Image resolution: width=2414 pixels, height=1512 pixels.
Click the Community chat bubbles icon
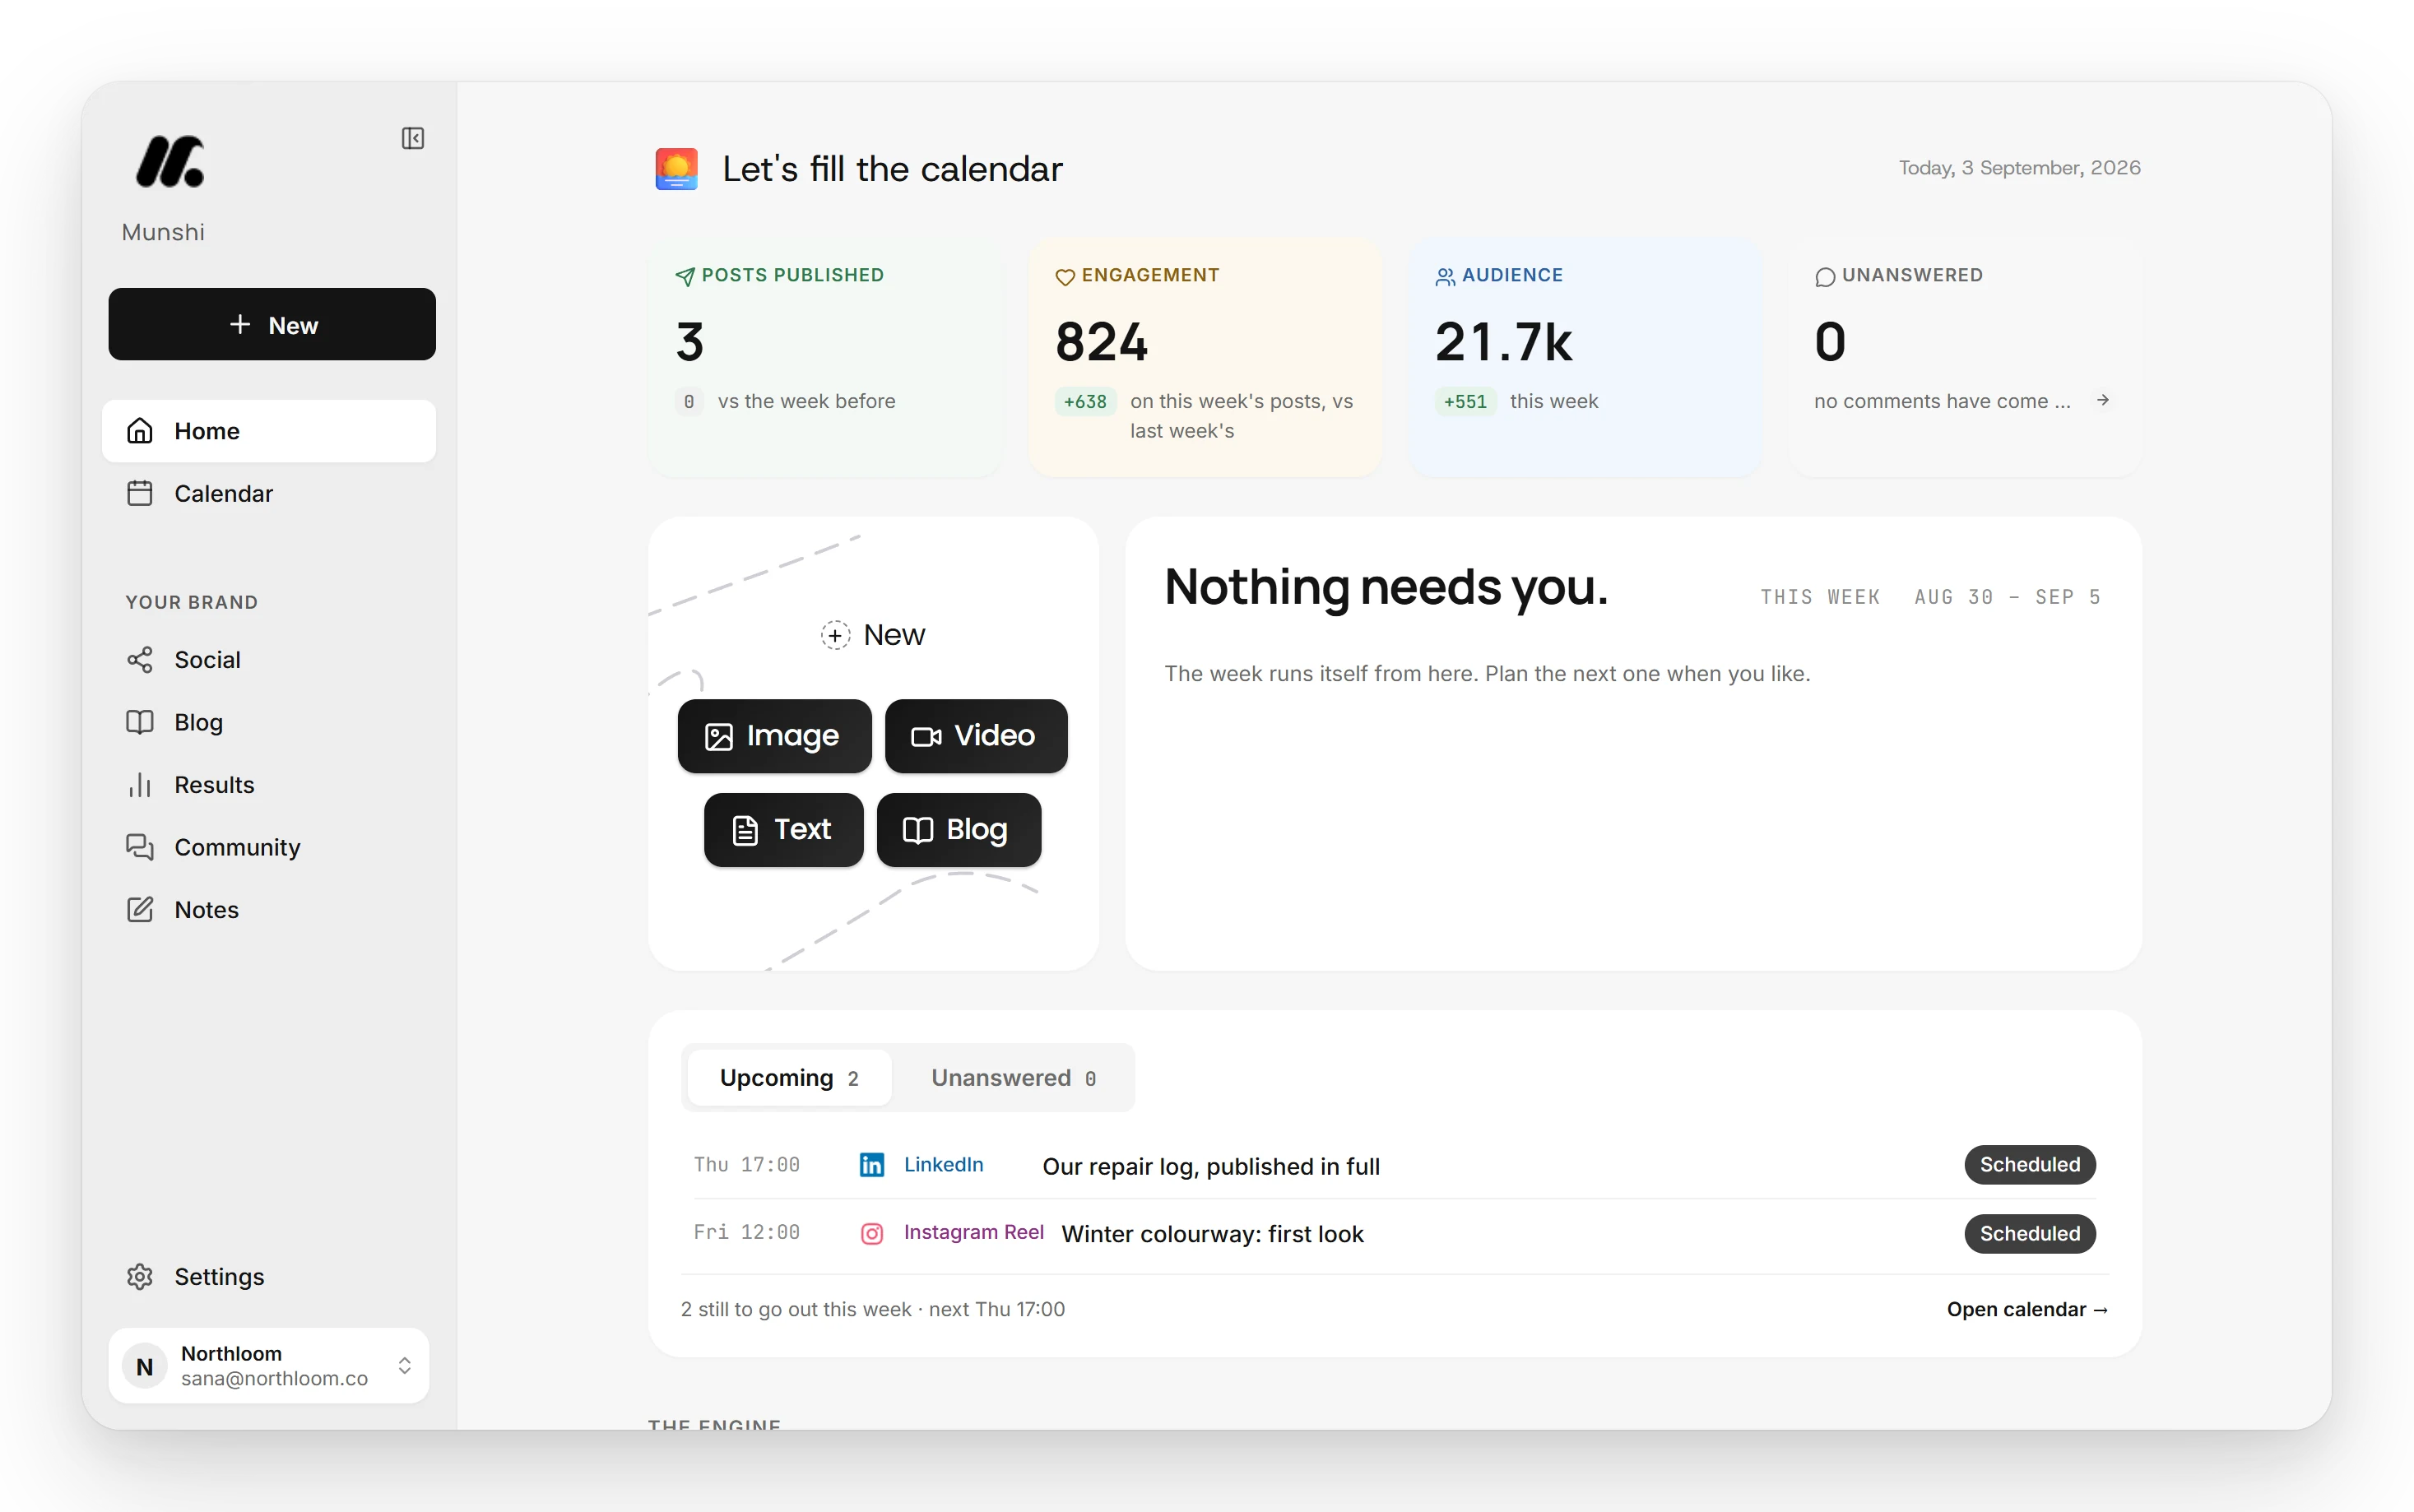tap(140, 847)
